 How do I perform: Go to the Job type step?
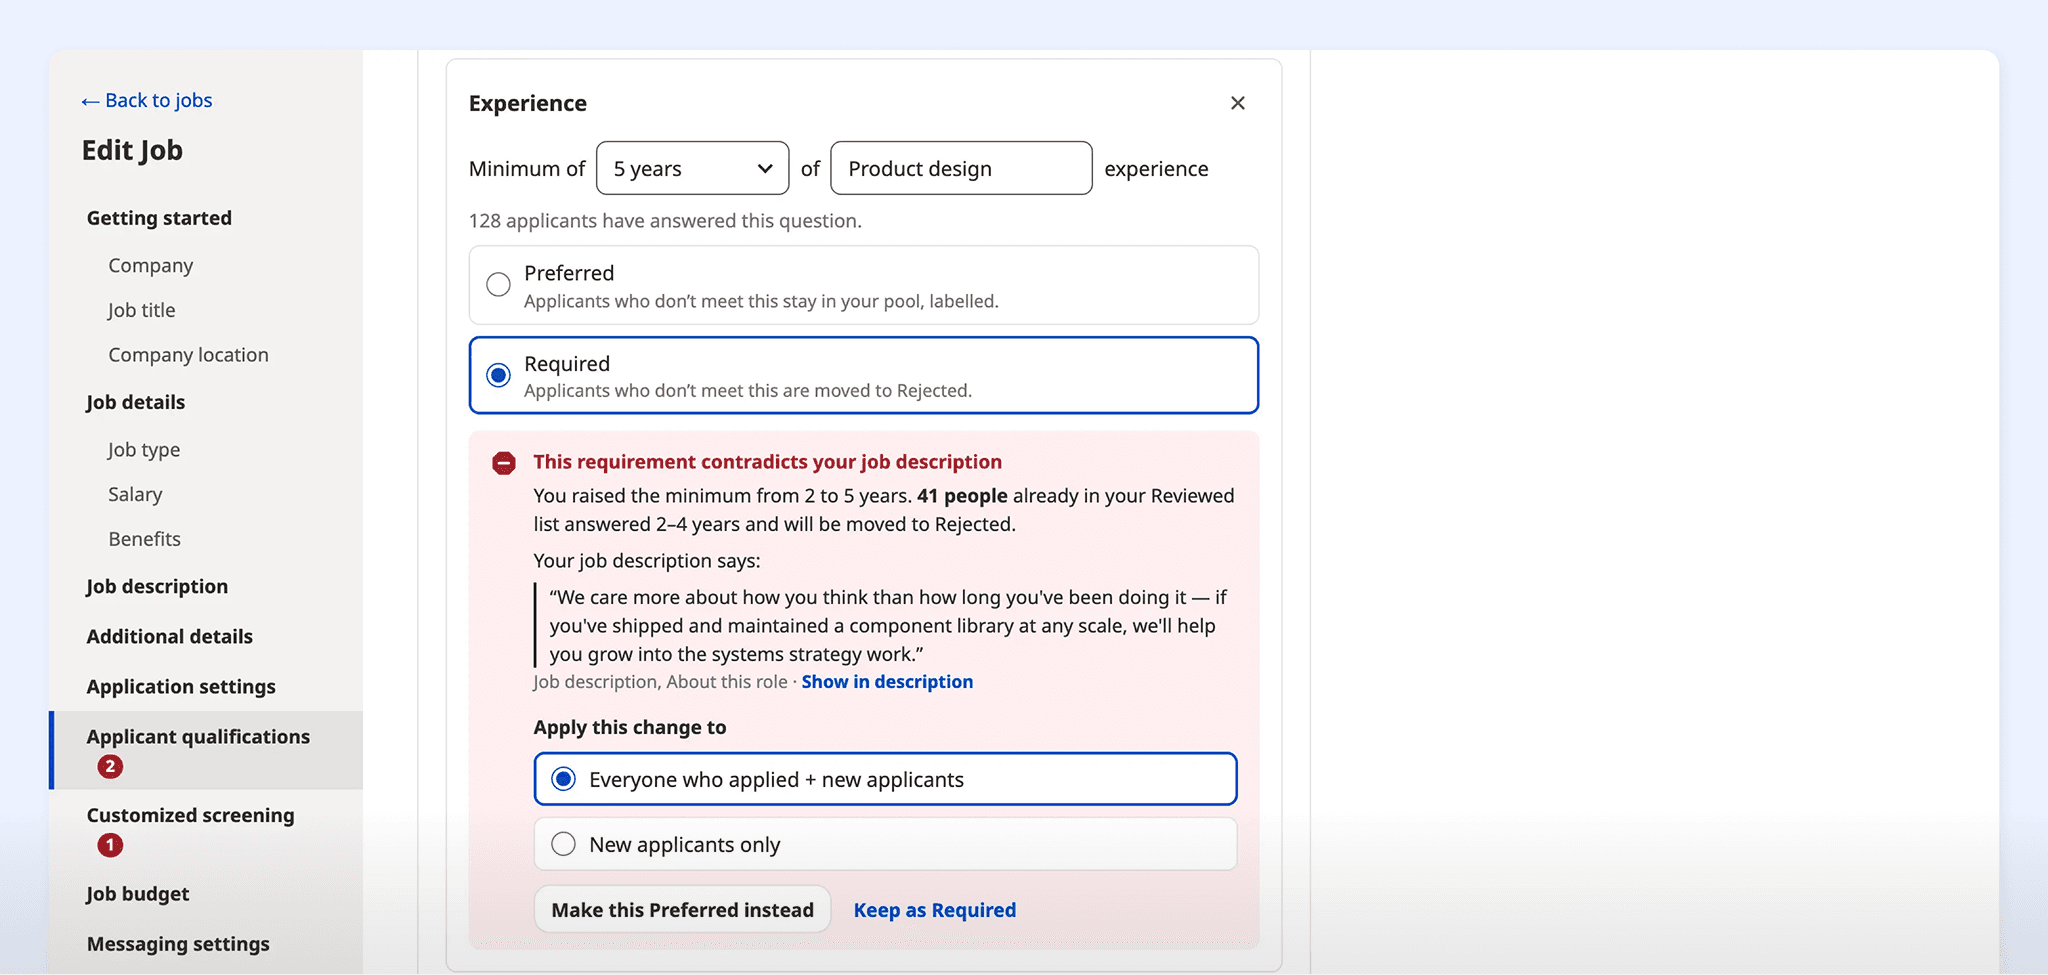click(144, 450)
